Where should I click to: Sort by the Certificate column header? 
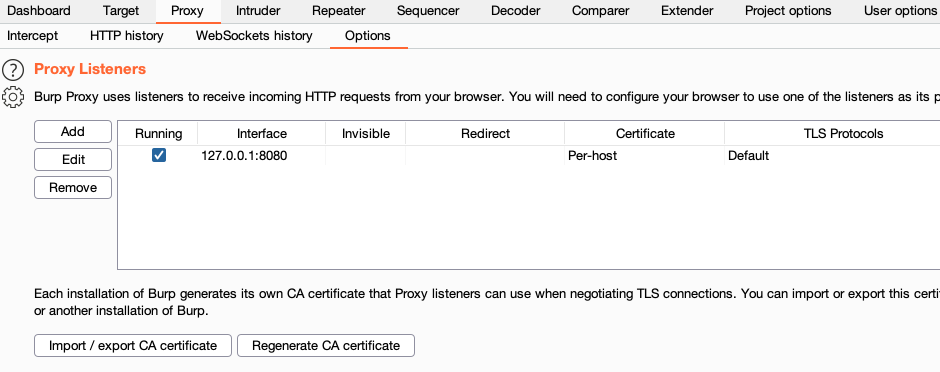645,134
